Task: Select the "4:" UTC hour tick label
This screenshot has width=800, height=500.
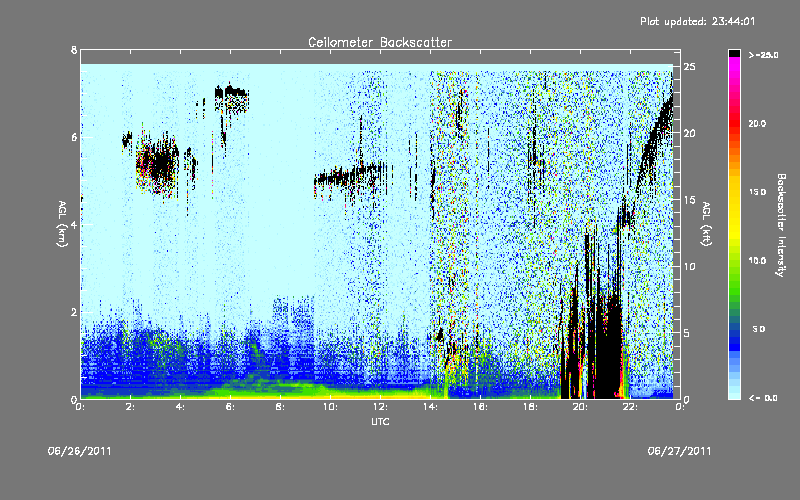Action: 180,407
